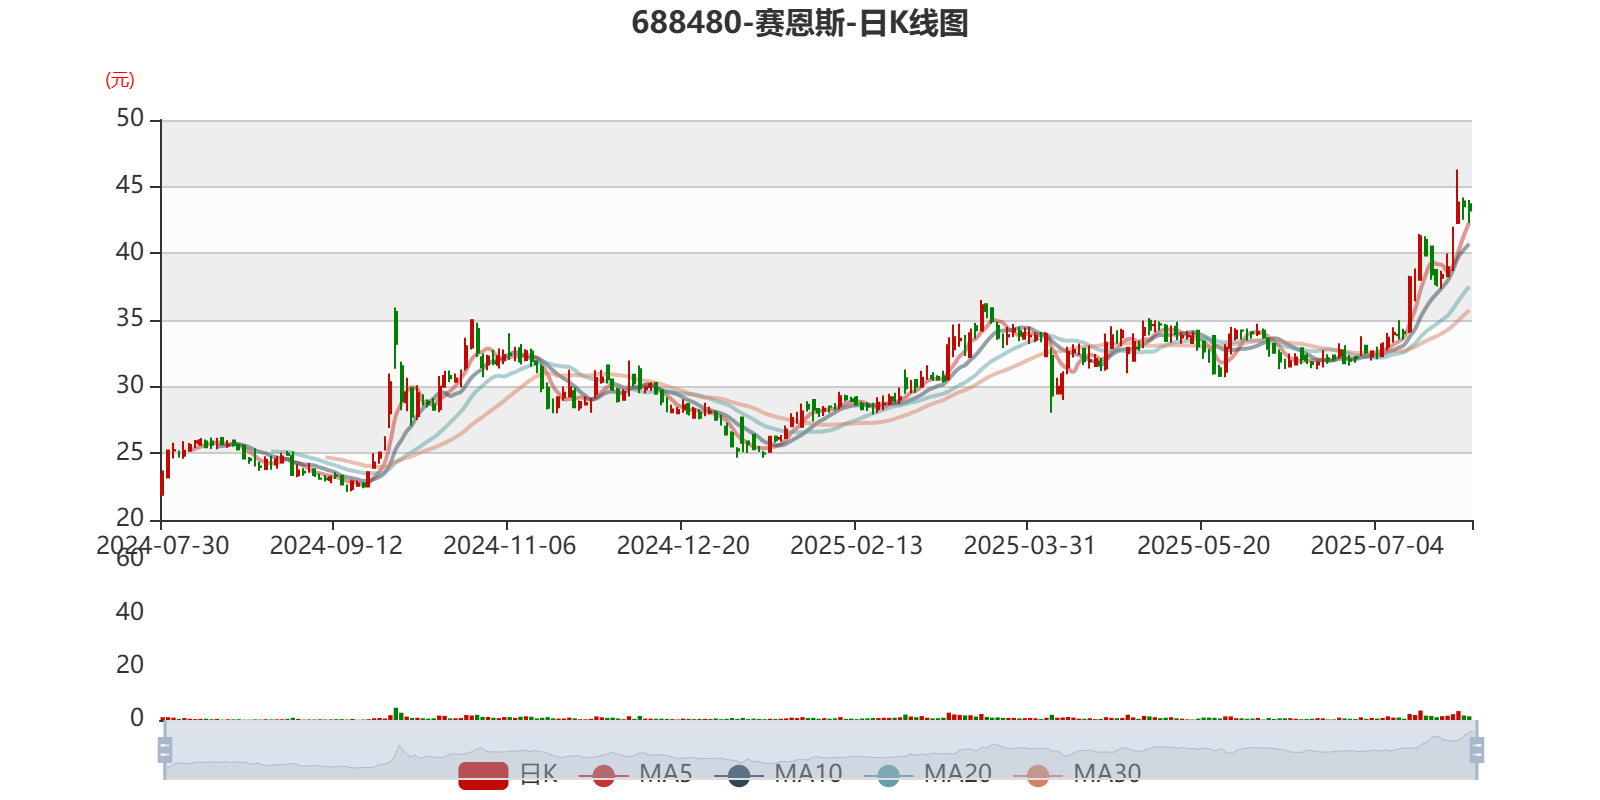Click the largest volume bar near 2024-09
This screenshot has width=1600, height=800.
click(396, 714)
